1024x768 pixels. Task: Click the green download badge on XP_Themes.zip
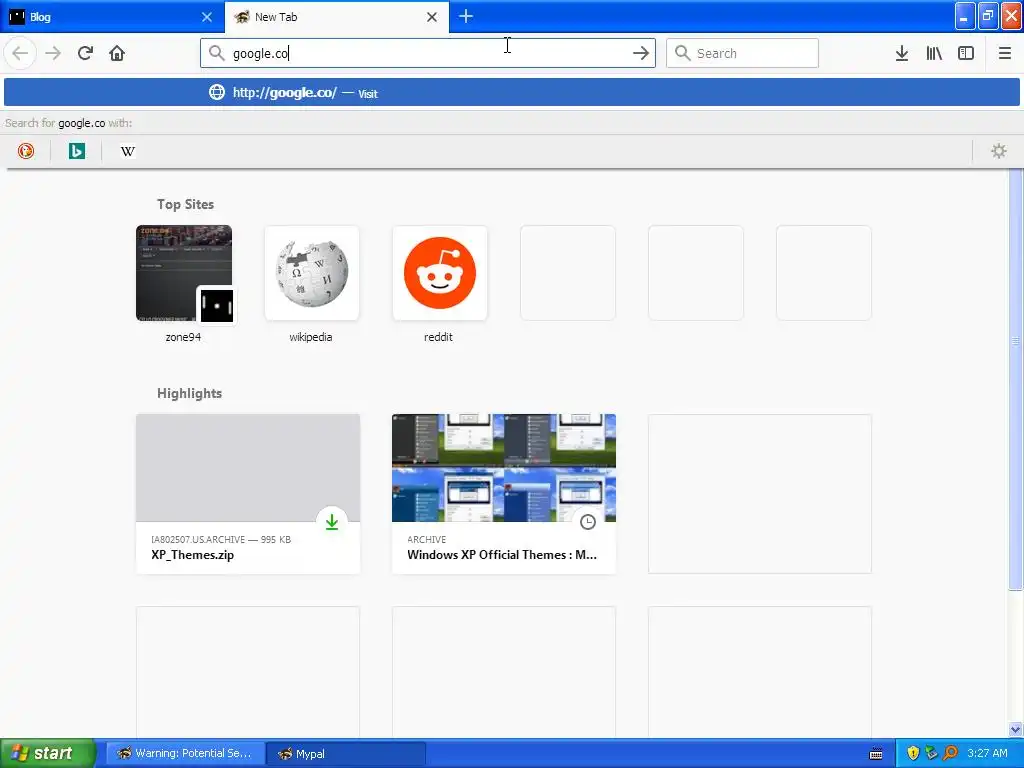(x=332, y=522)
